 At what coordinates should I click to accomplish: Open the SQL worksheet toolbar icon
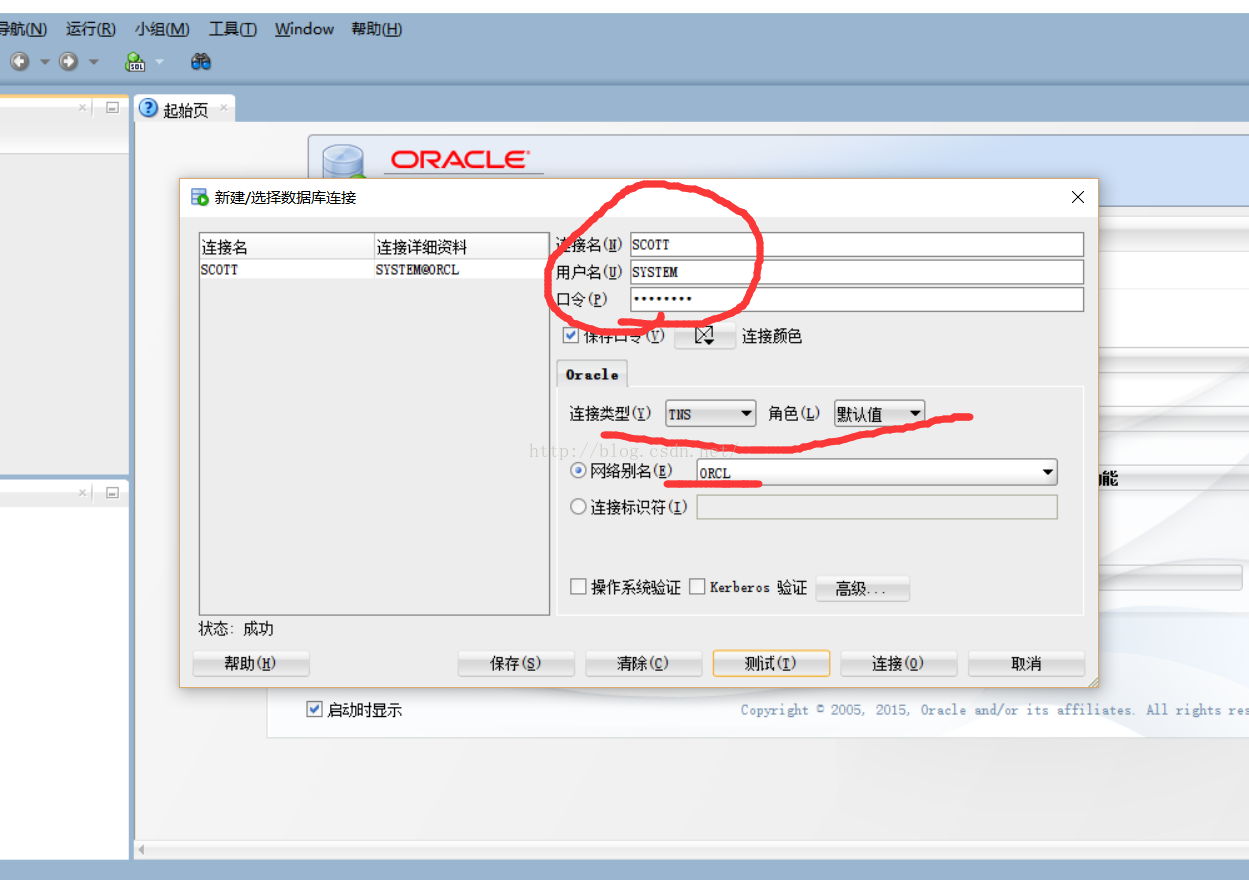coord(135,62)
